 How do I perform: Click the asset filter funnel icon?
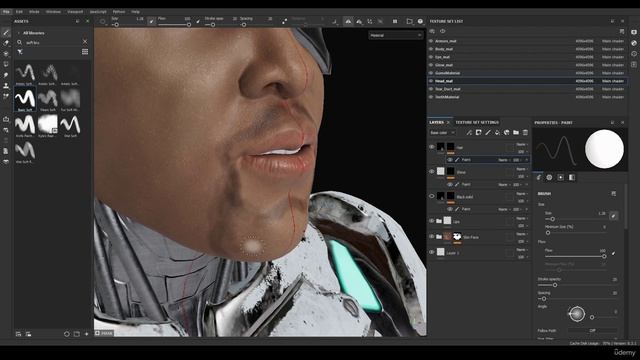click(20, 52)
